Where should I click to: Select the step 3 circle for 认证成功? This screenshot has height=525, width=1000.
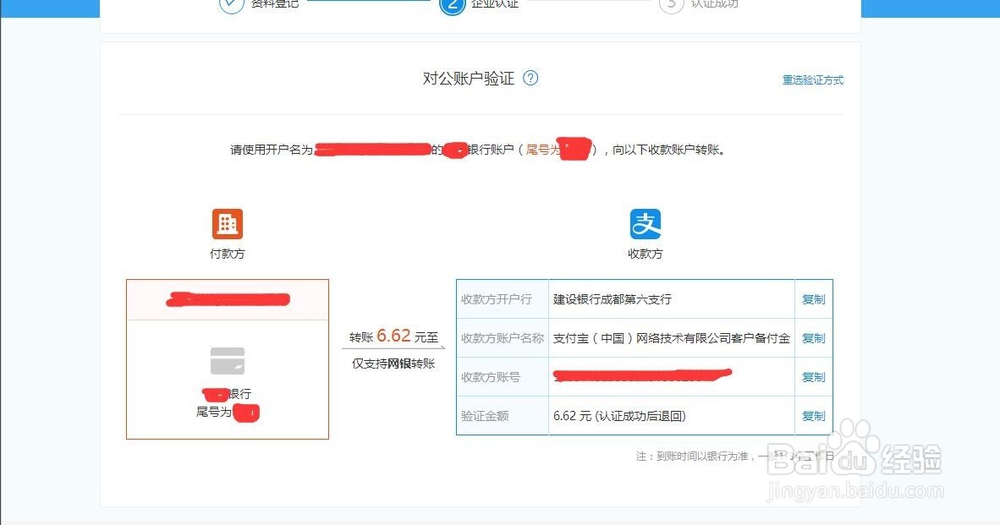tap(671, 4)
